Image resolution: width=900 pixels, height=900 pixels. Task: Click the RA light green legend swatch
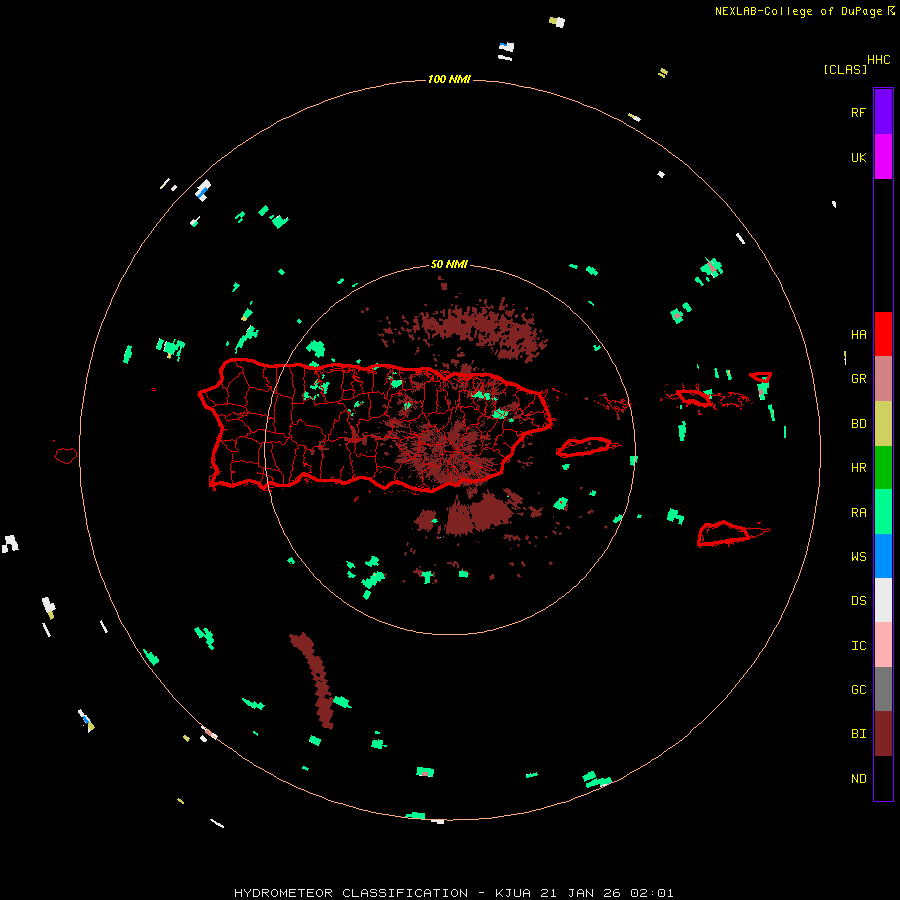(883, 512)
